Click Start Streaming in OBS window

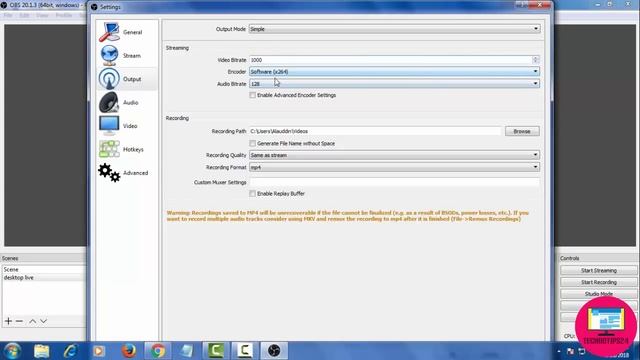tap(598, 271)
